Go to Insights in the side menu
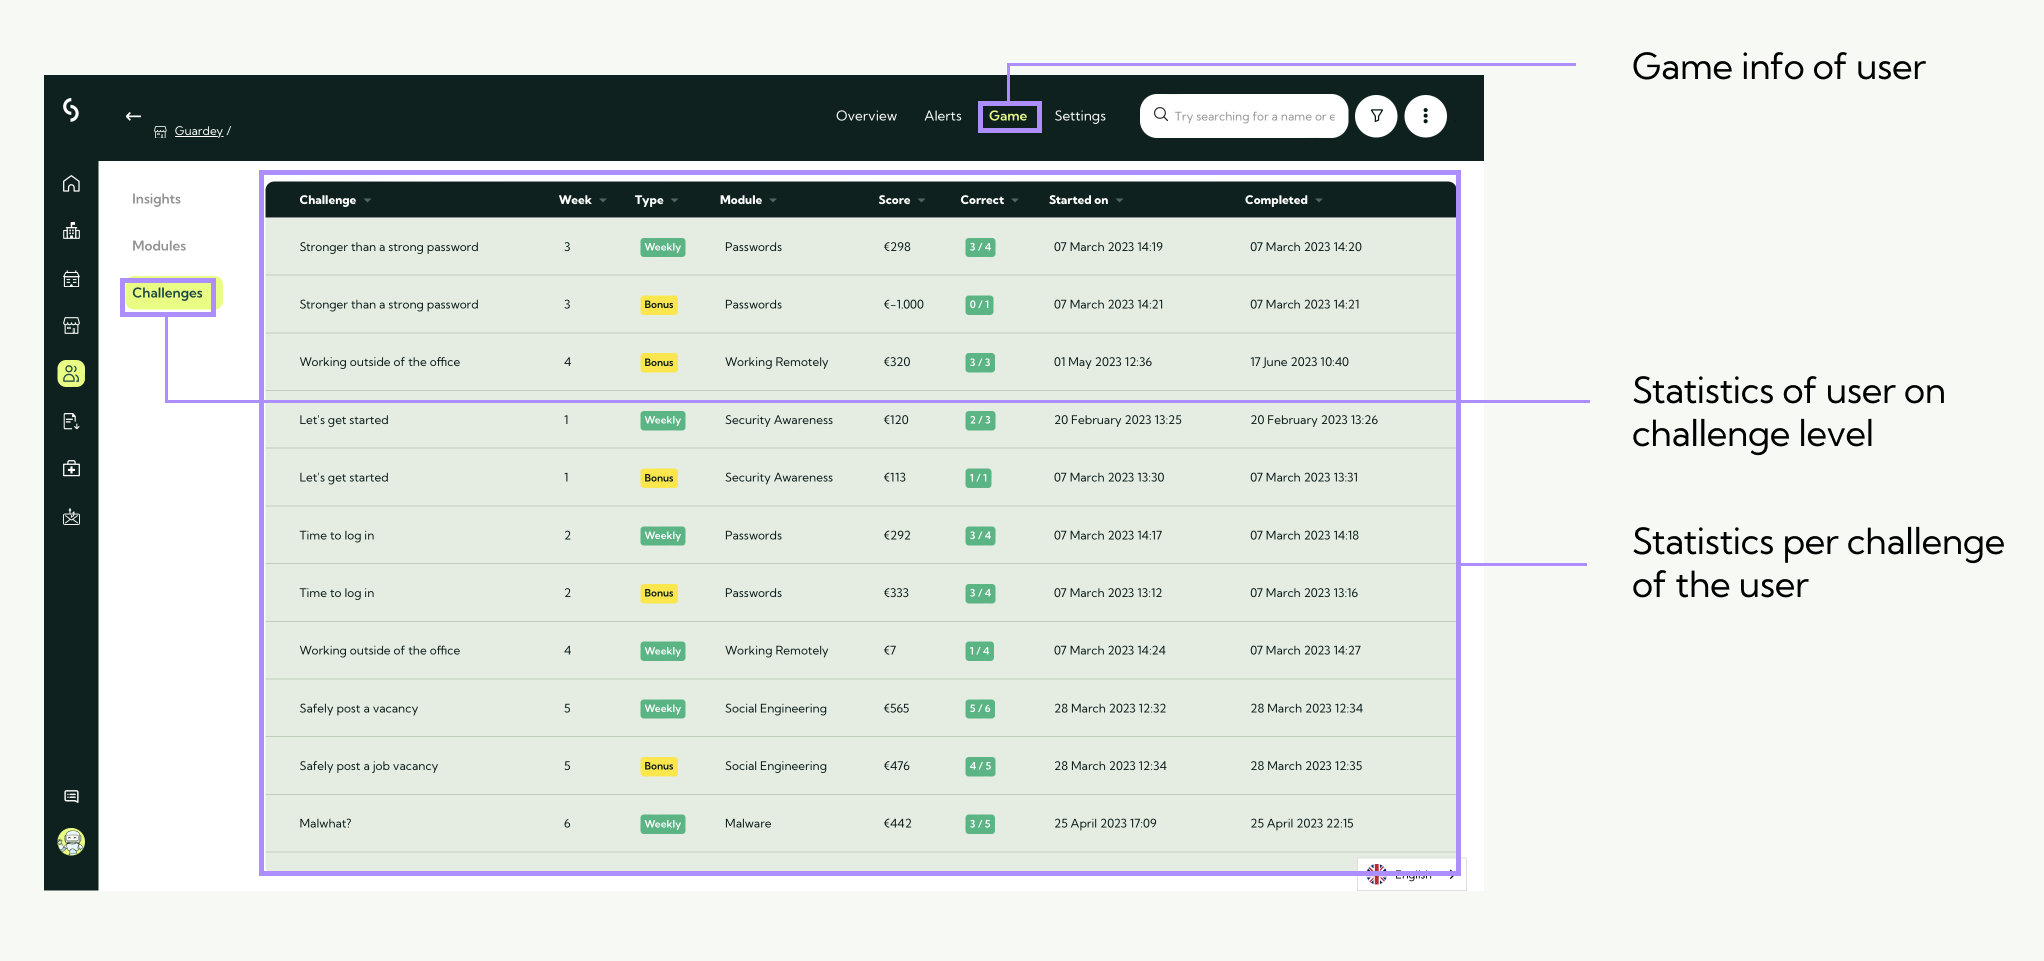Viewport: 2044px width, 961px height. click(x=156, y=199)
